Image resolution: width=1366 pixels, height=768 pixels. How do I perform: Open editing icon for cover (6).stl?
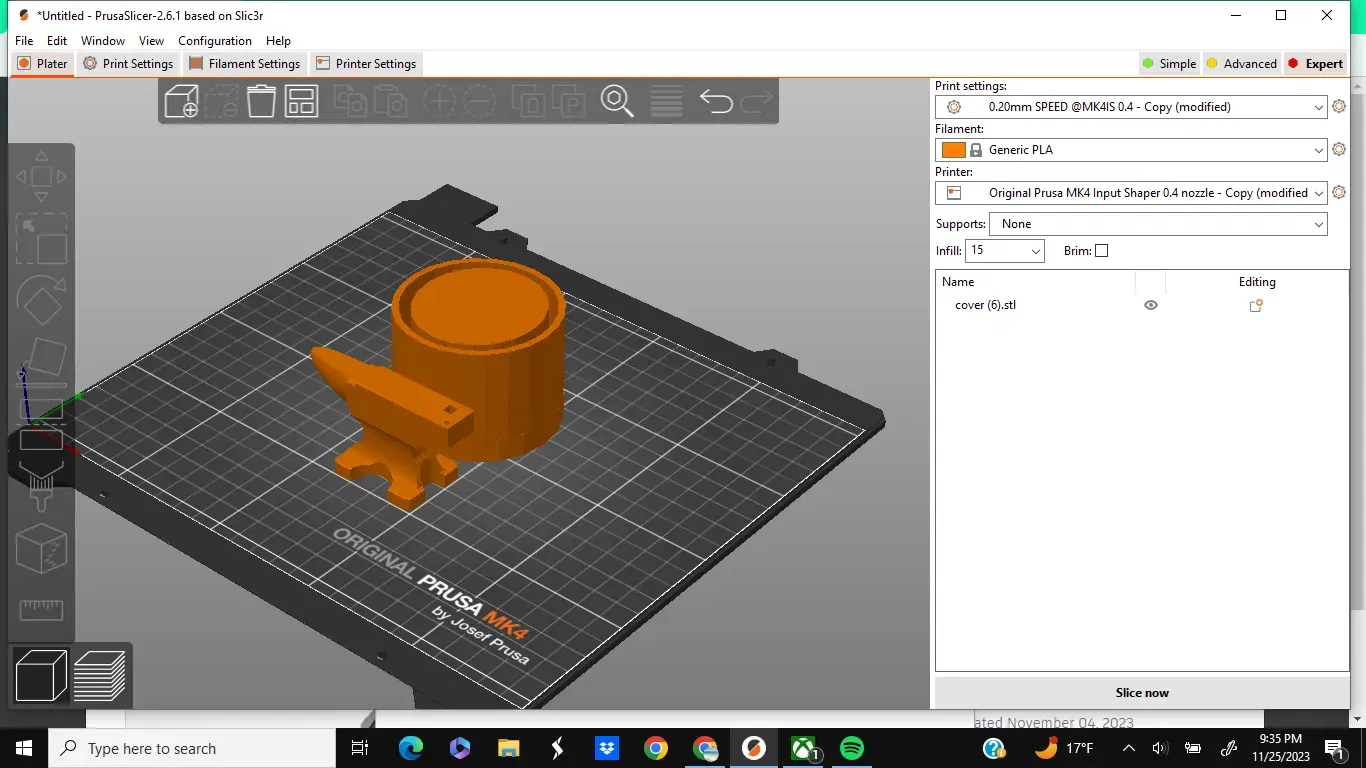click(1256, 306)
